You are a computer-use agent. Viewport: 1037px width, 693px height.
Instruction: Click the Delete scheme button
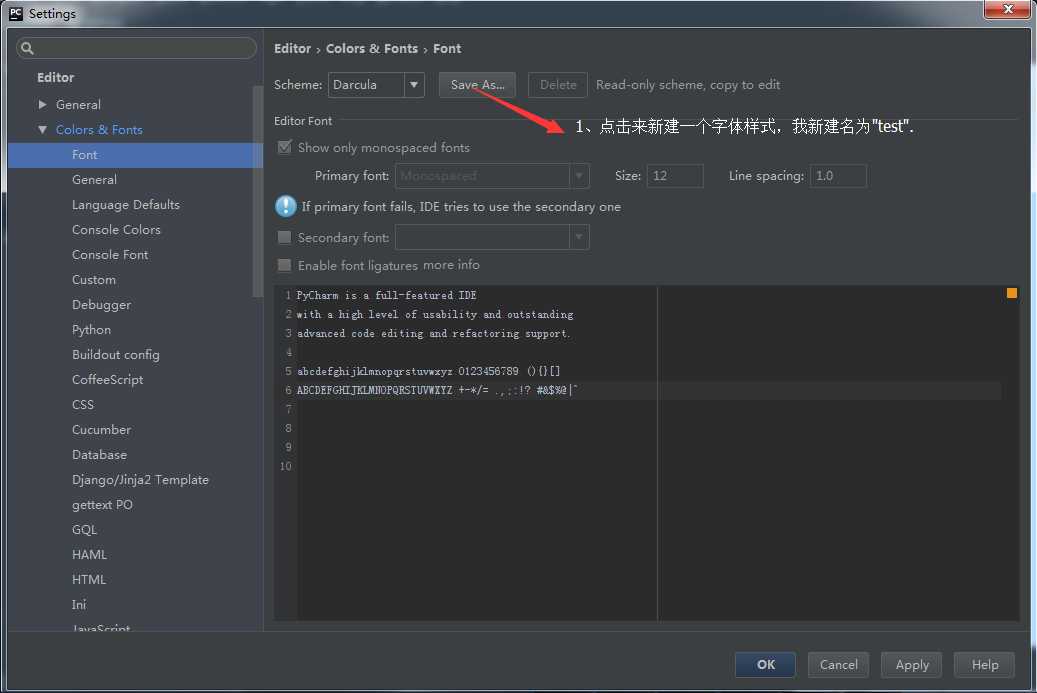point(558,85)
